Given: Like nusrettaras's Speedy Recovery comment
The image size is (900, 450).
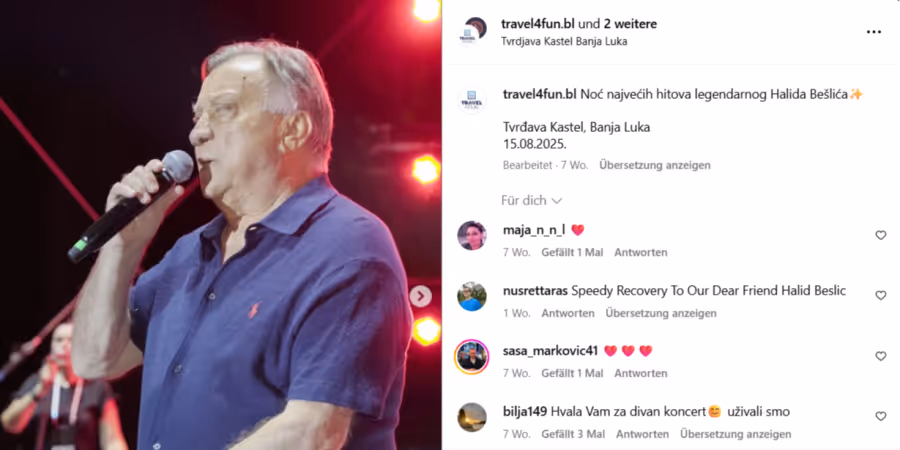Looking at the screenshot, I should coord(880,295).
